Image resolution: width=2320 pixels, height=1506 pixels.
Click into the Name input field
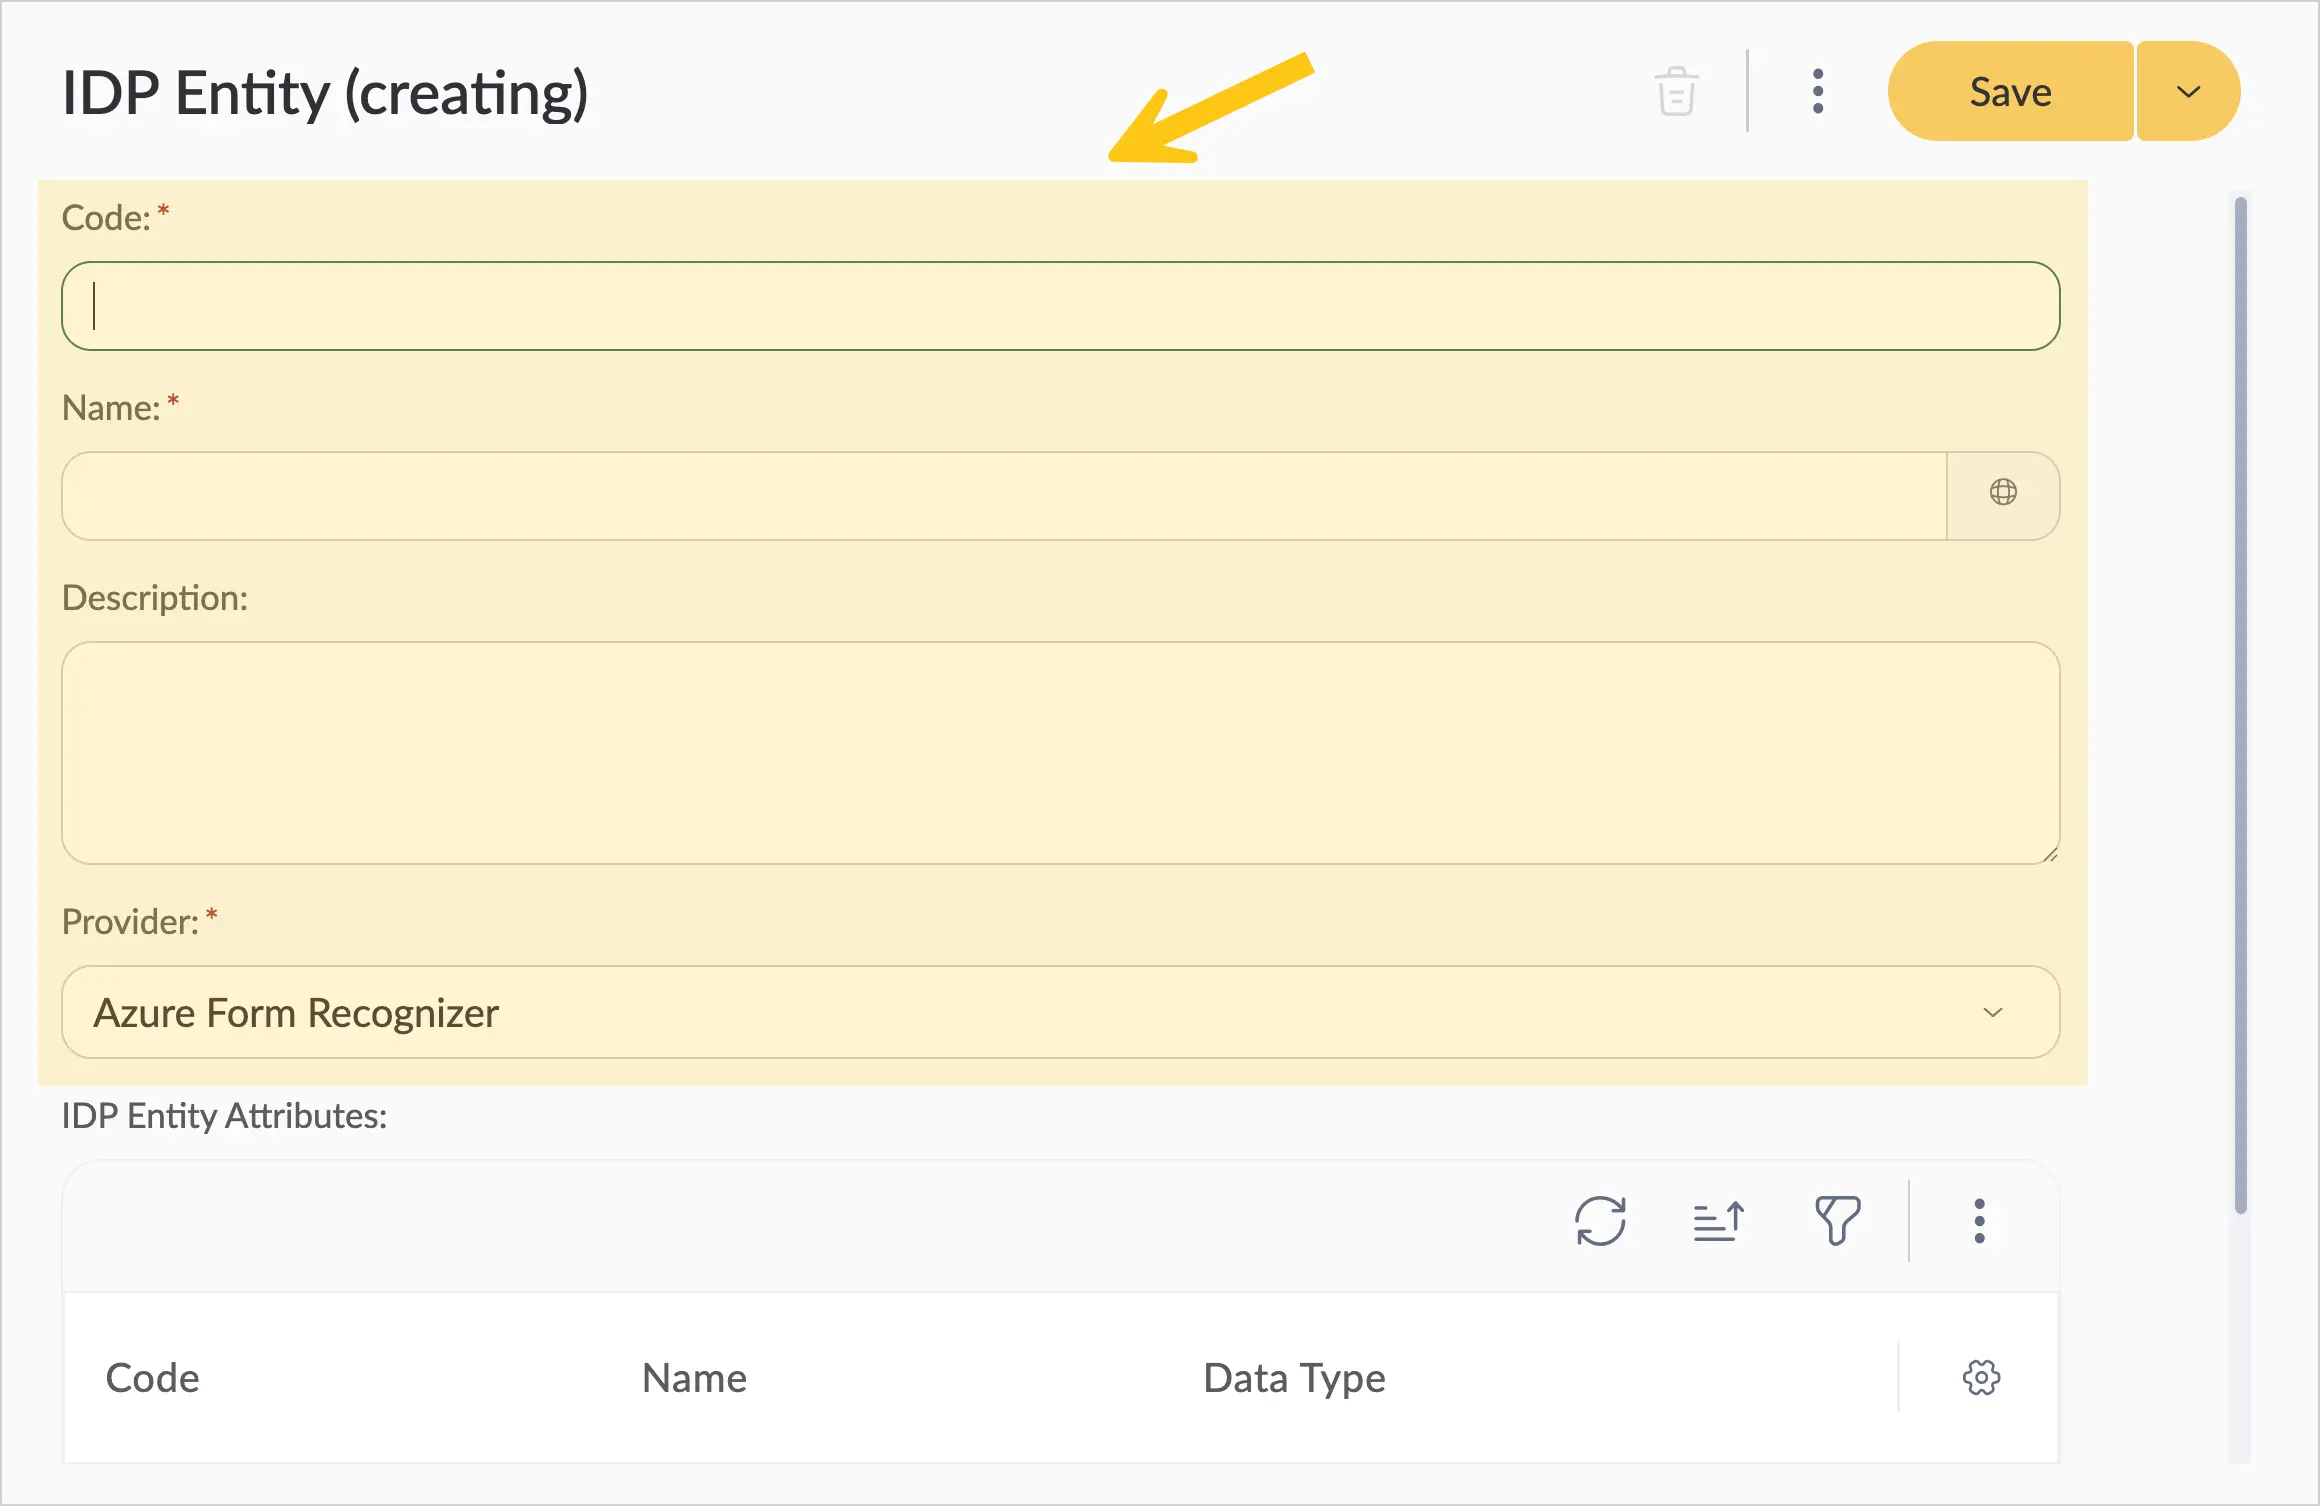click(1004, 496)
